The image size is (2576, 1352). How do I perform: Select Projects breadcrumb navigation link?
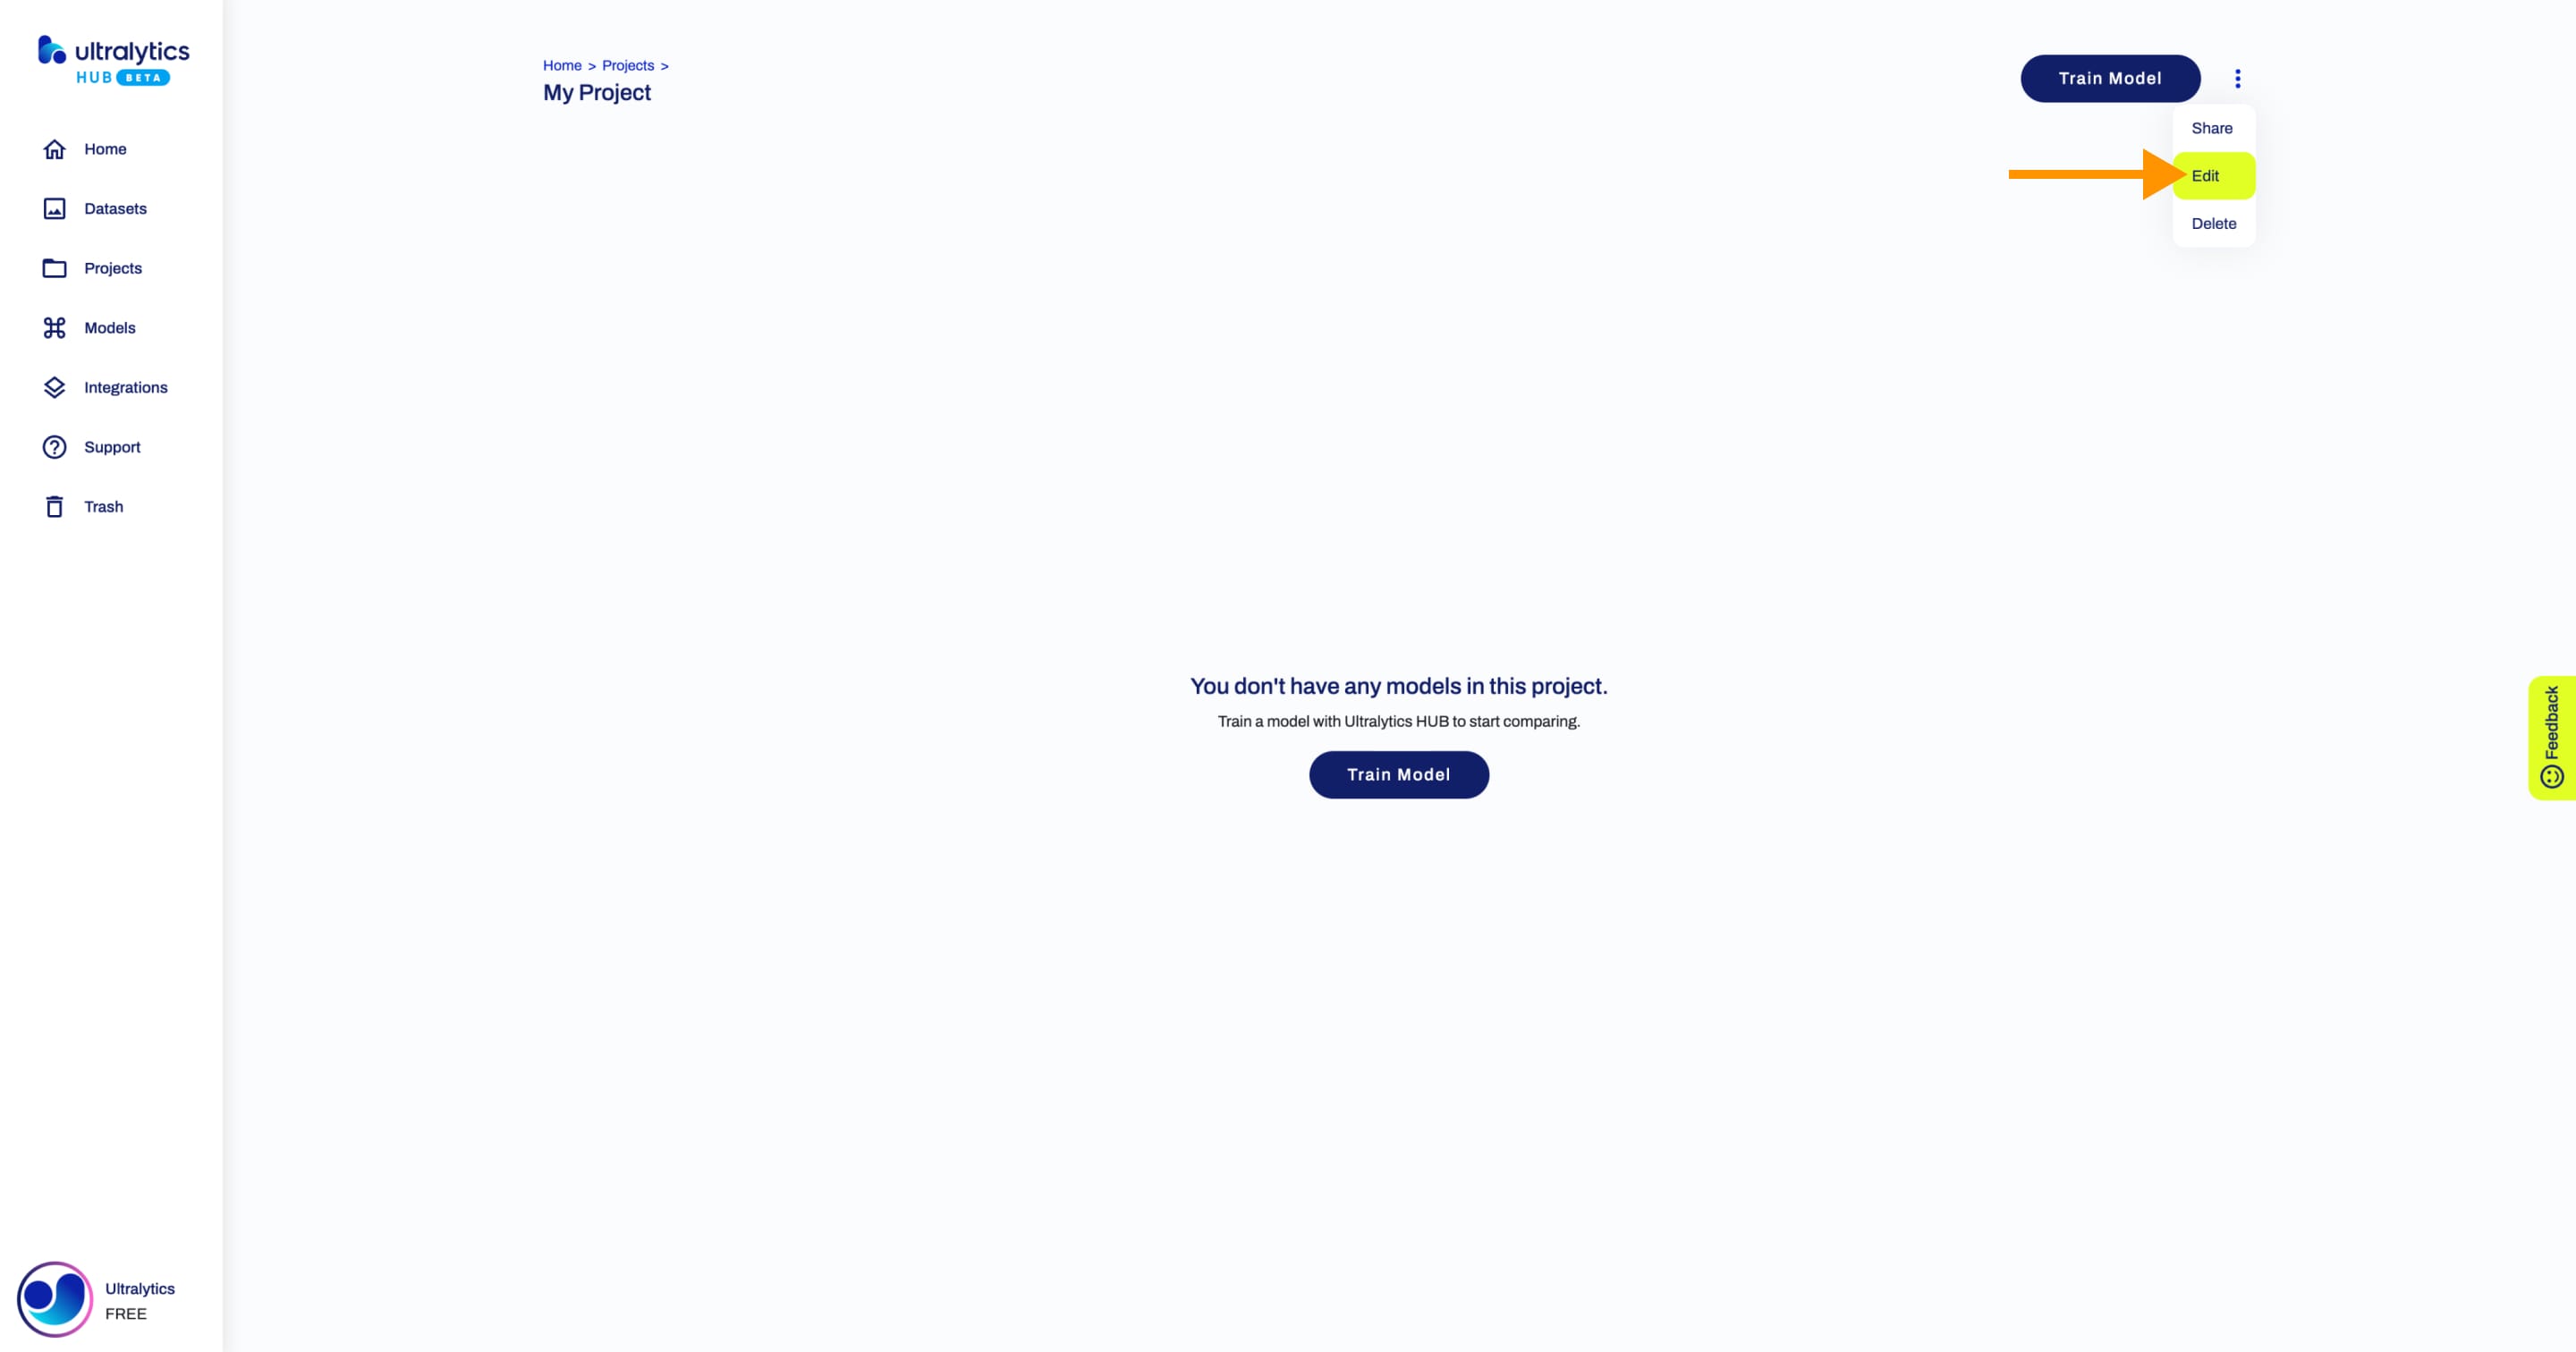[627, 64]
